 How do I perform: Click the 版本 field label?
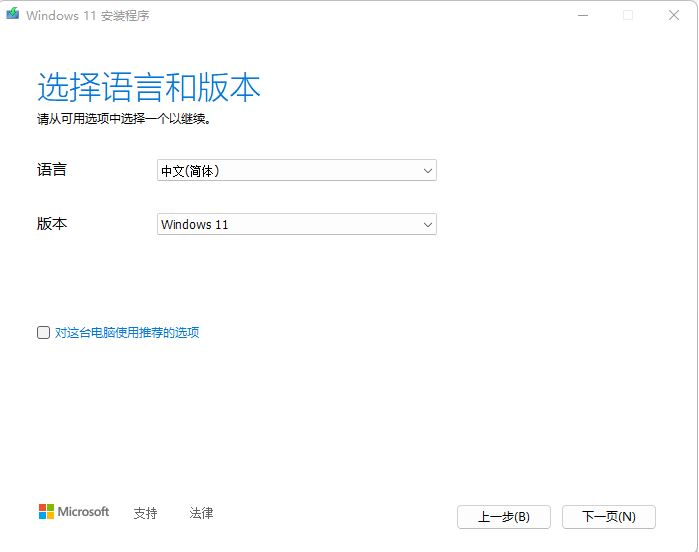(x=52, y=224)
